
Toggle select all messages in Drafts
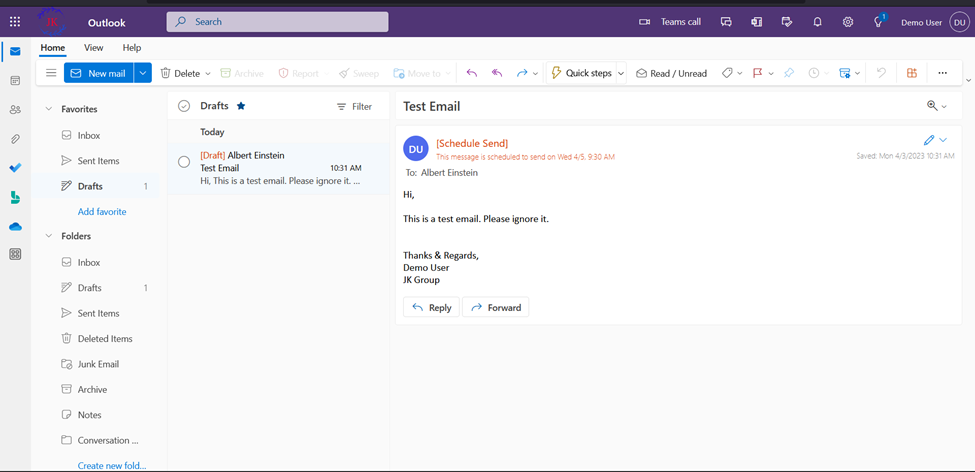184,106
